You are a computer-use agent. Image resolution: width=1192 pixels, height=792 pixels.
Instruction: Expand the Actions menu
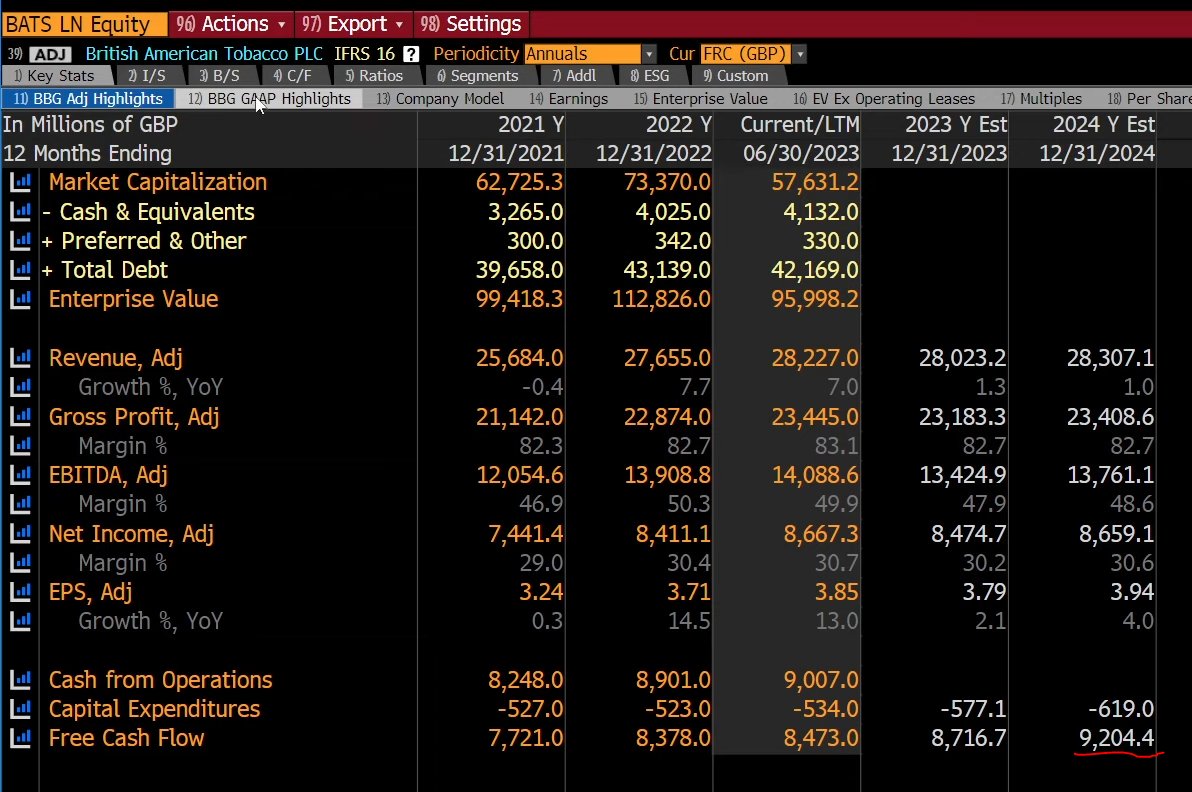pos(230,24)
